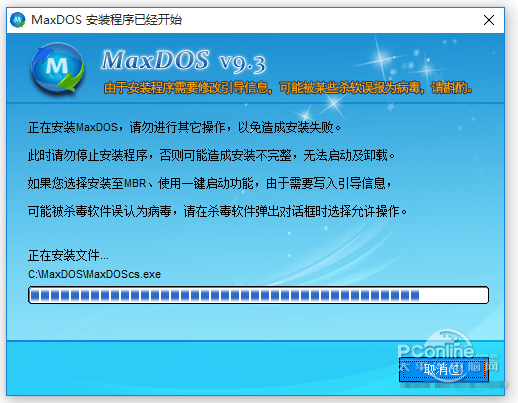
Task: Close the MaxDOS installer window
Action: (x=489, y=20)
